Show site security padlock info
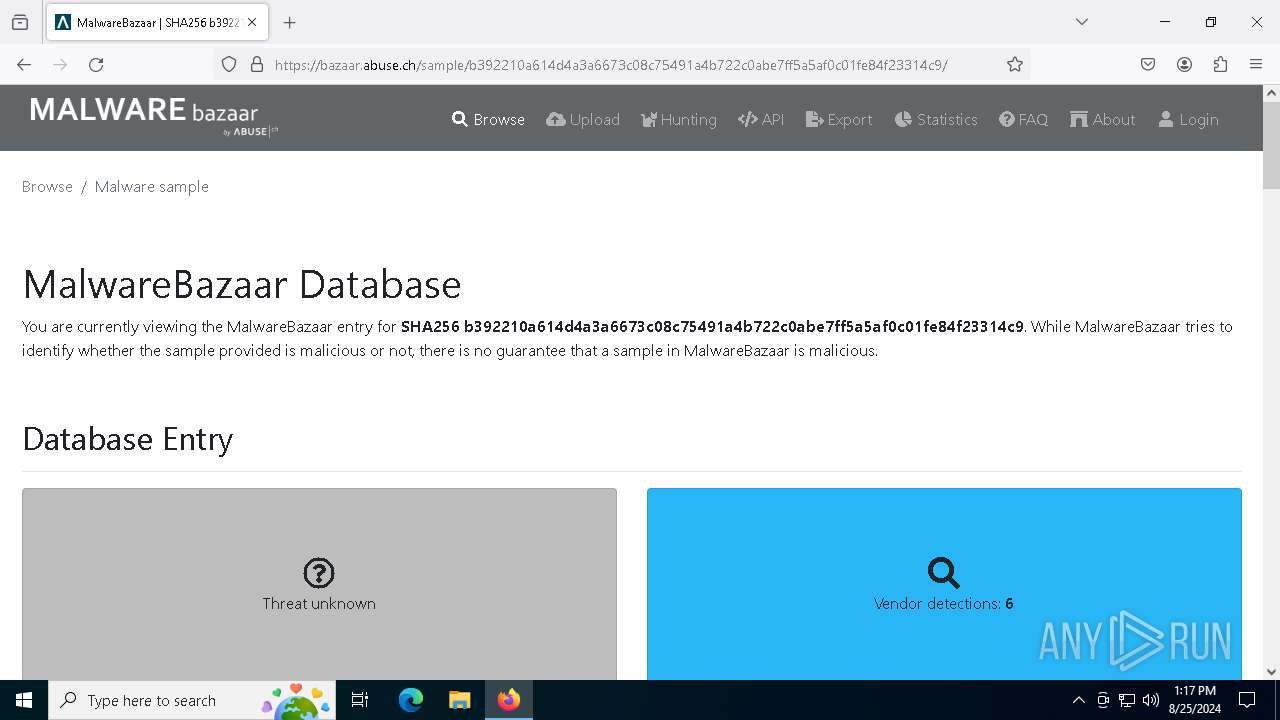1280x720 pixels. click(257, 64)
